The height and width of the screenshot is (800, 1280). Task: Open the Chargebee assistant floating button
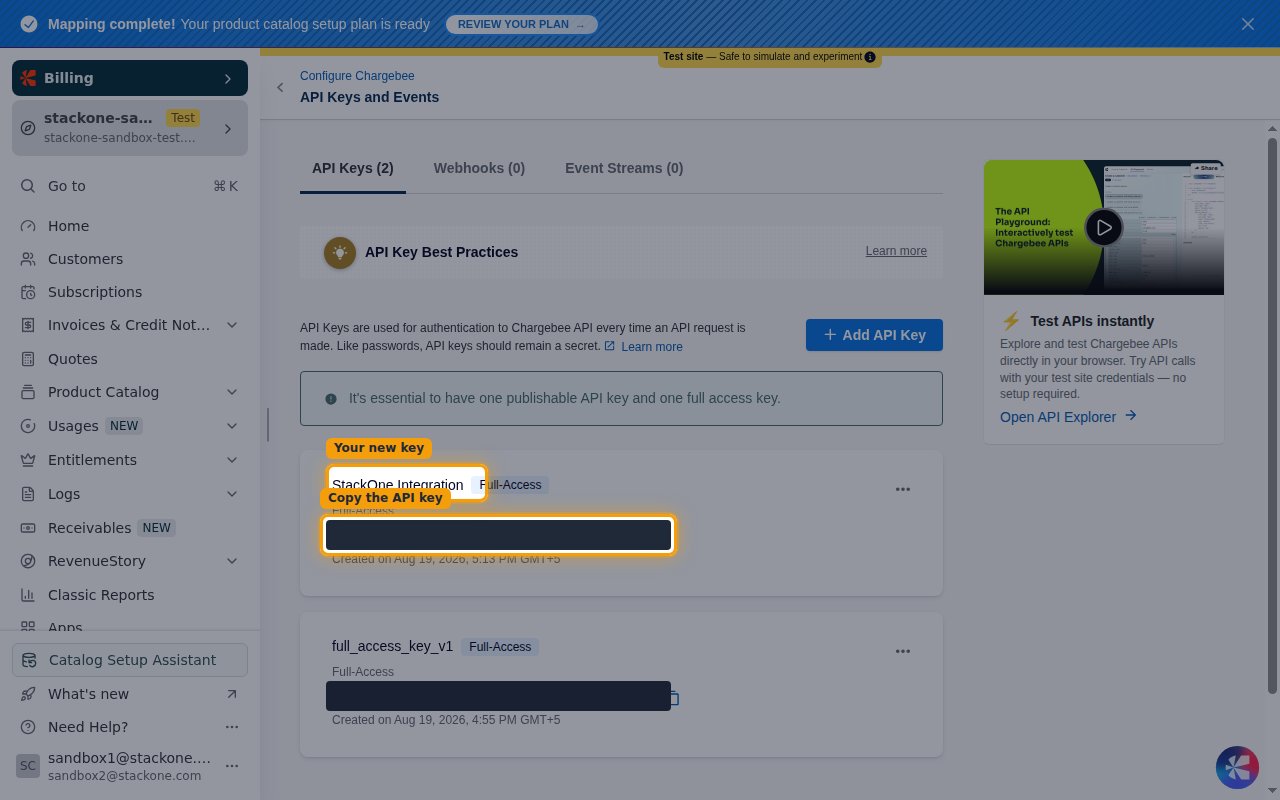pos(1237,767)
